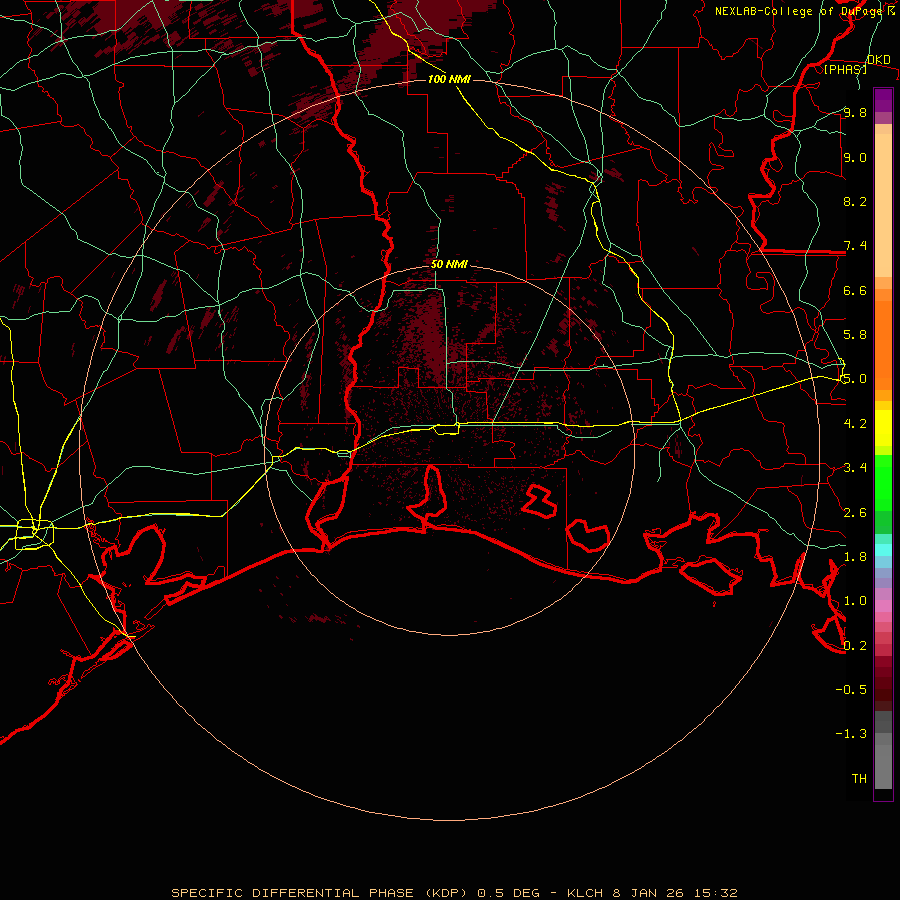The image size is (900, 900).
Task: Pick the orange band on the color scale
Action: point(883,344)
